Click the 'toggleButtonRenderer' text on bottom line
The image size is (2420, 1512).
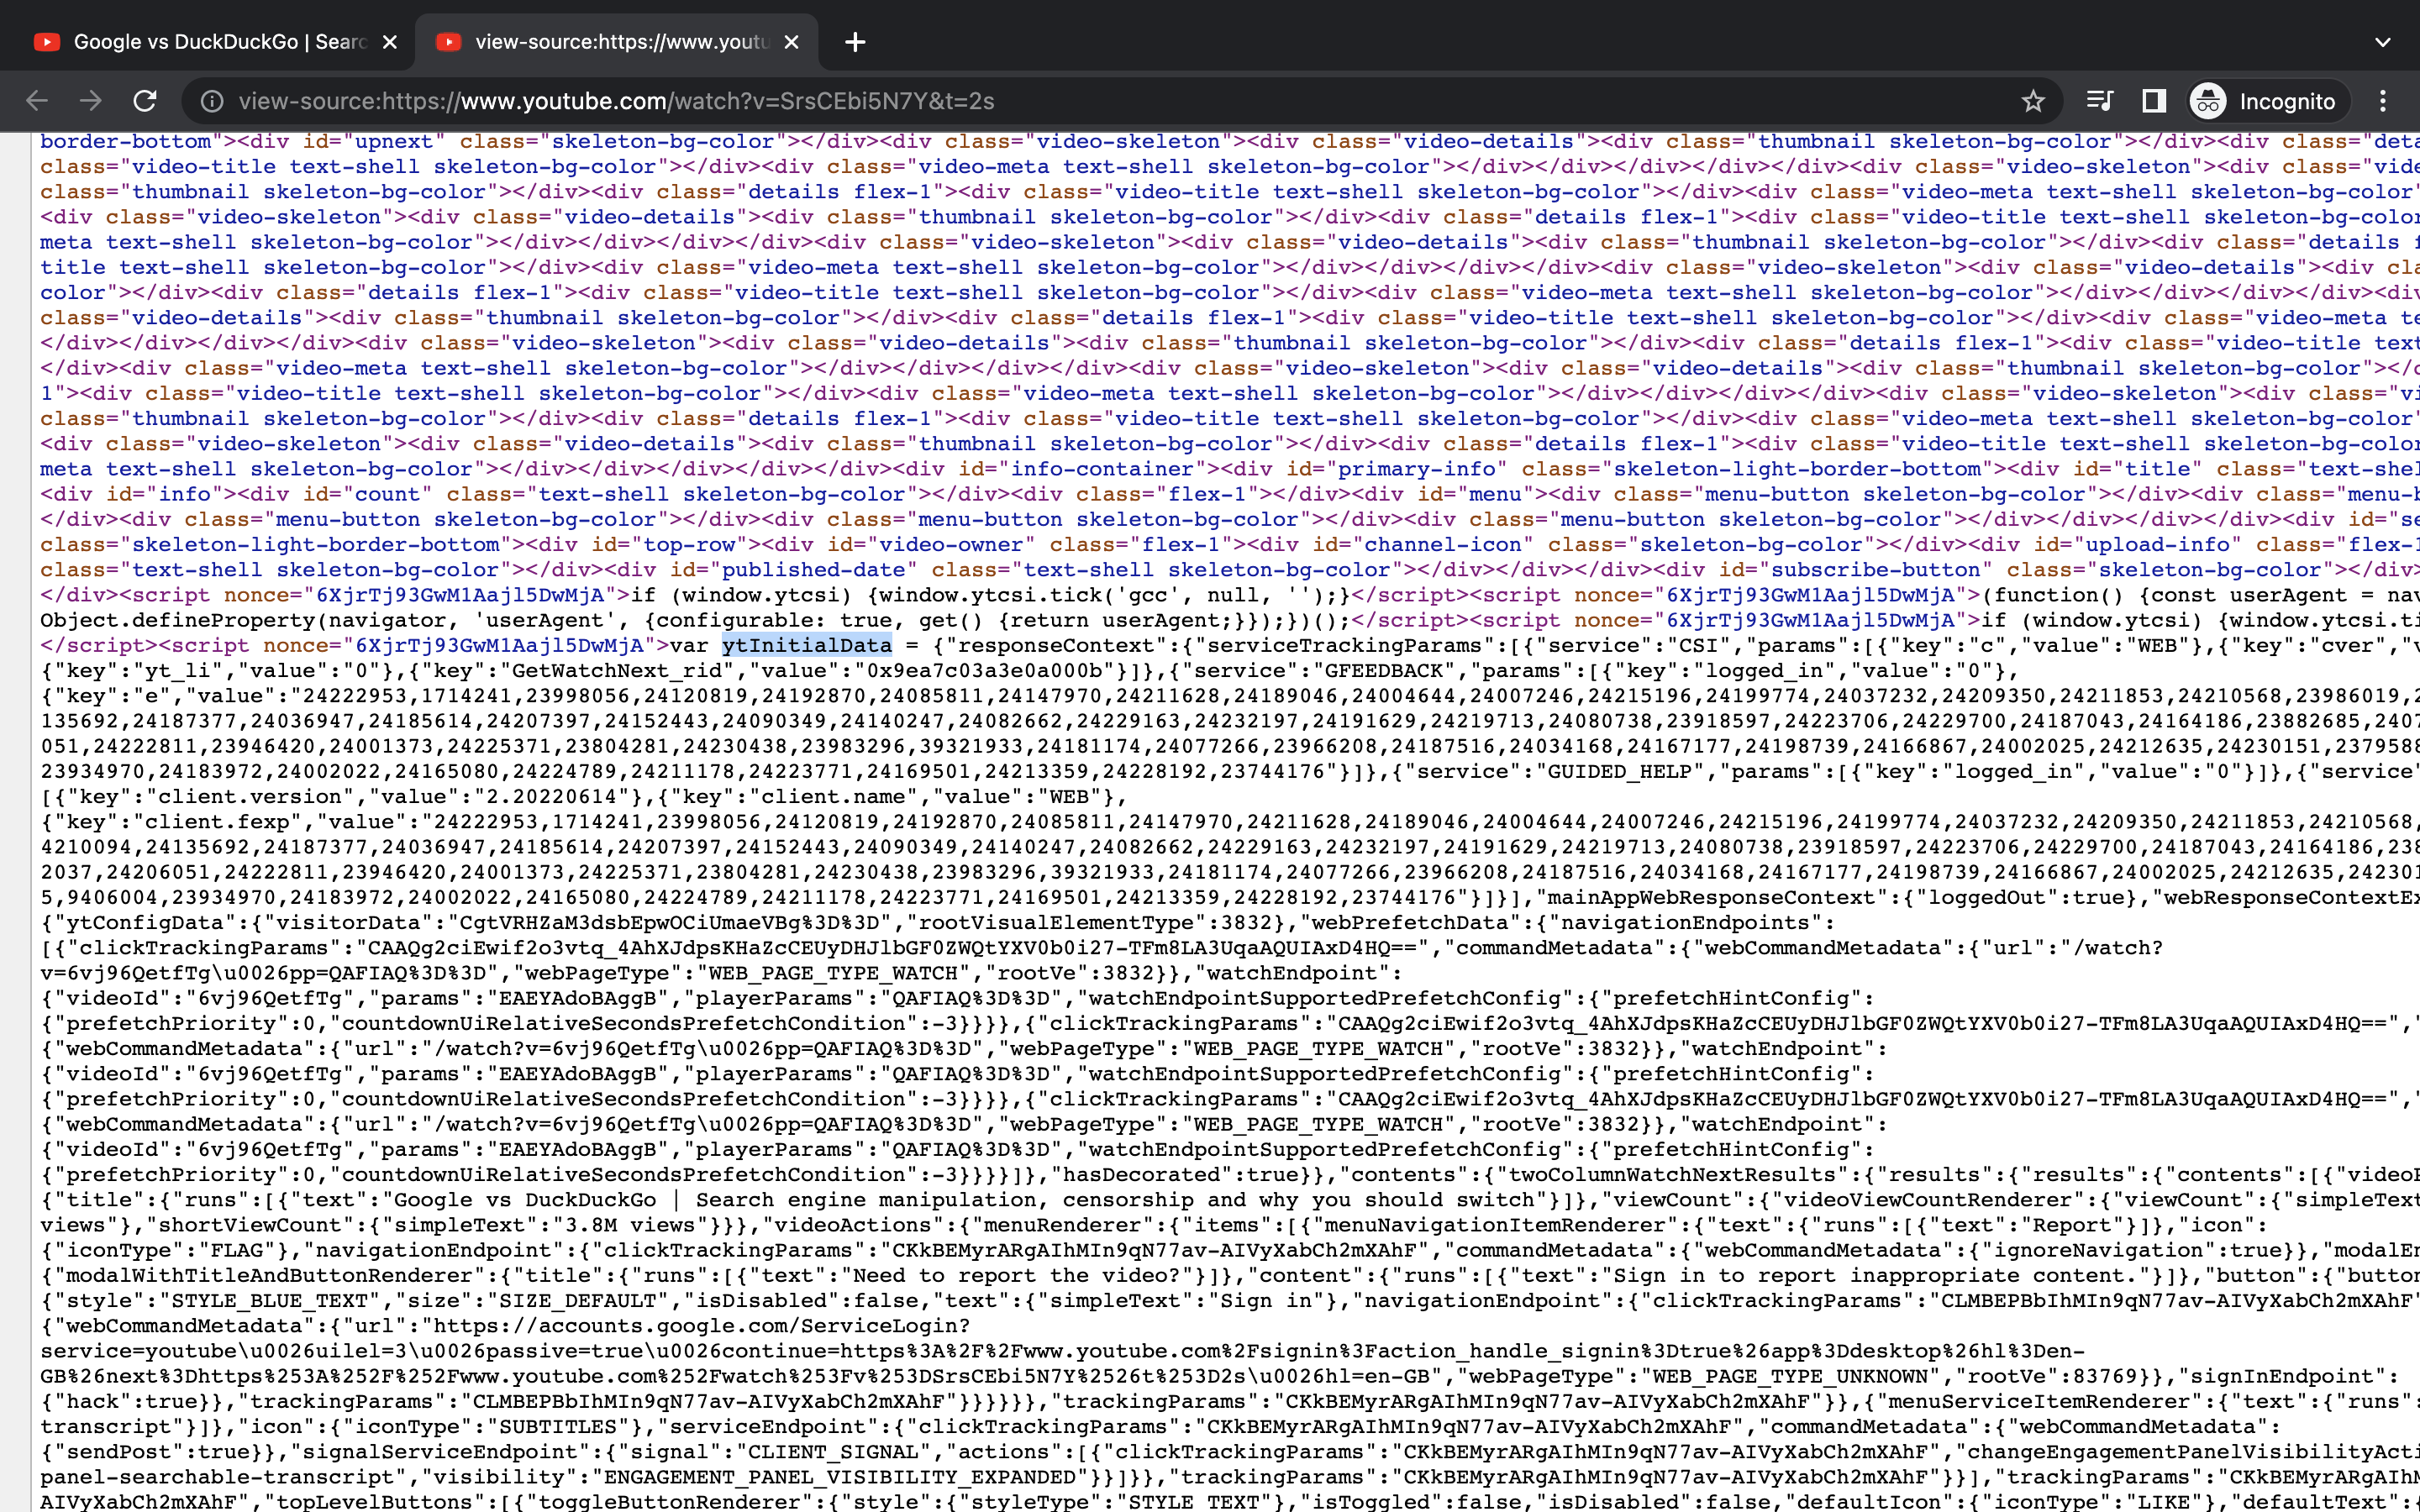pyautogui.click(x=661, y=1502)
